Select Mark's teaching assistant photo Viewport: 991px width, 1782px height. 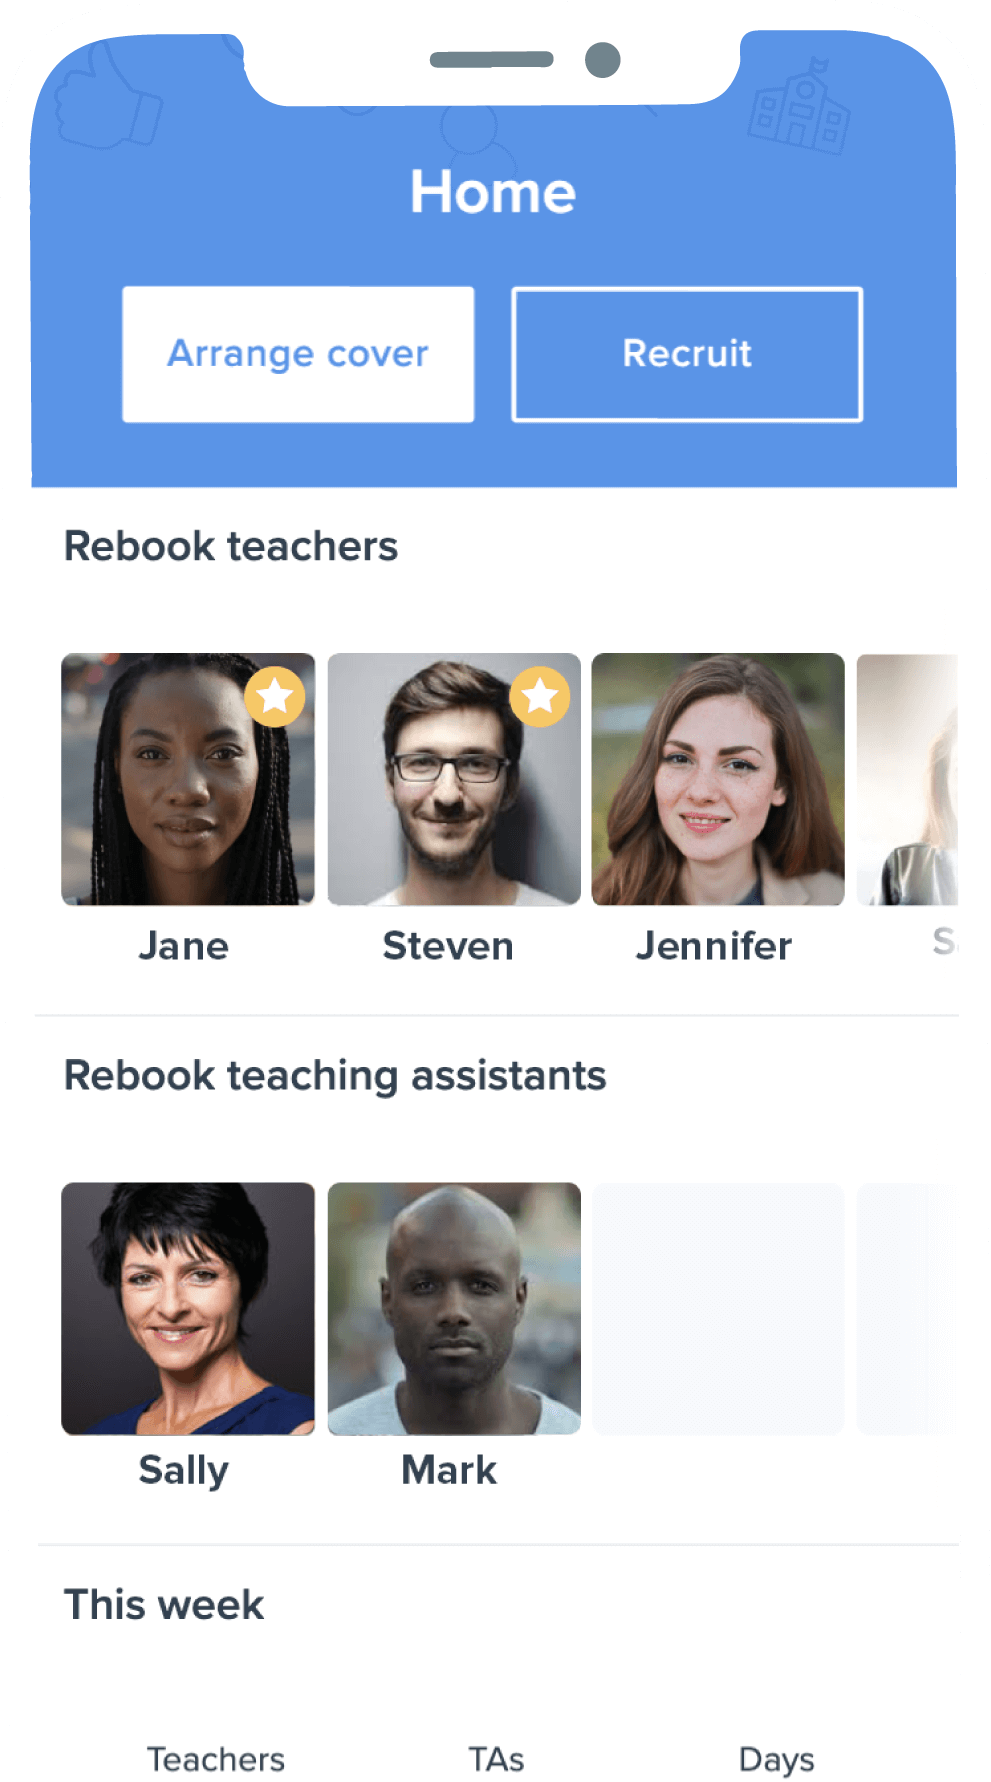[454, 1308]
